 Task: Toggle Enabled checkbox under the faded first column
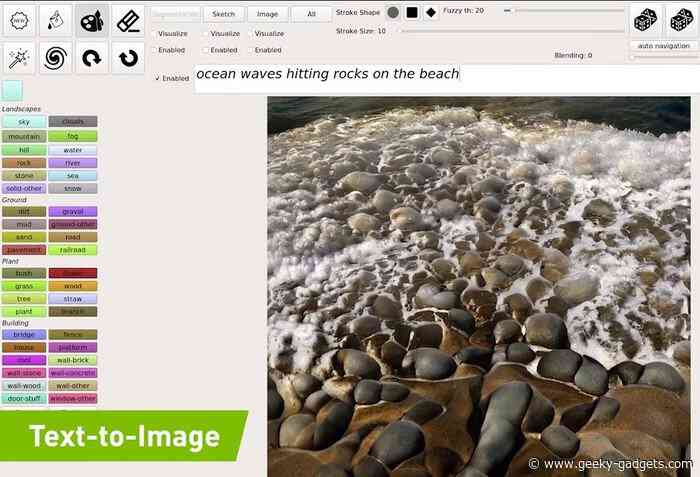tap(154, 50)
